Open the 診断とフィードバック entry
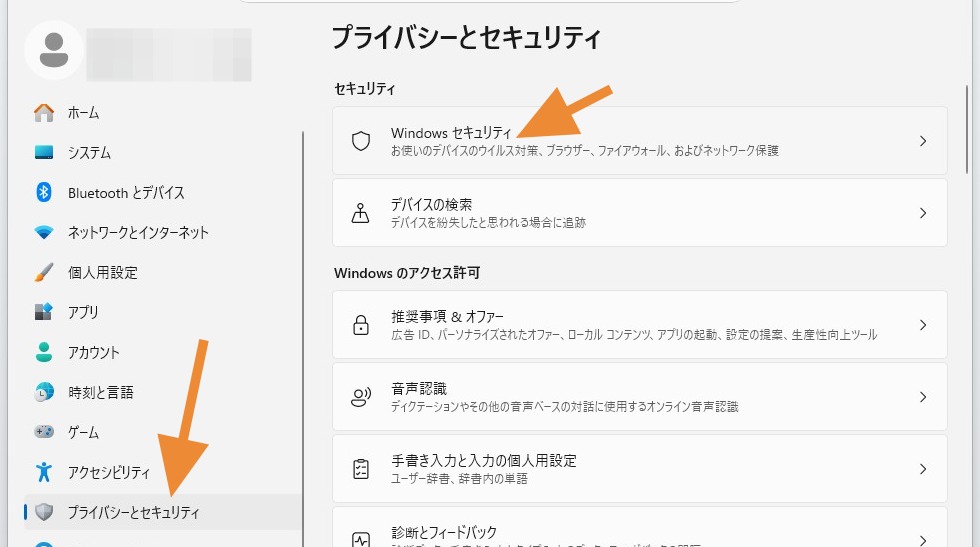This screenshot has width=980, height=547. (x=640, y=527)
